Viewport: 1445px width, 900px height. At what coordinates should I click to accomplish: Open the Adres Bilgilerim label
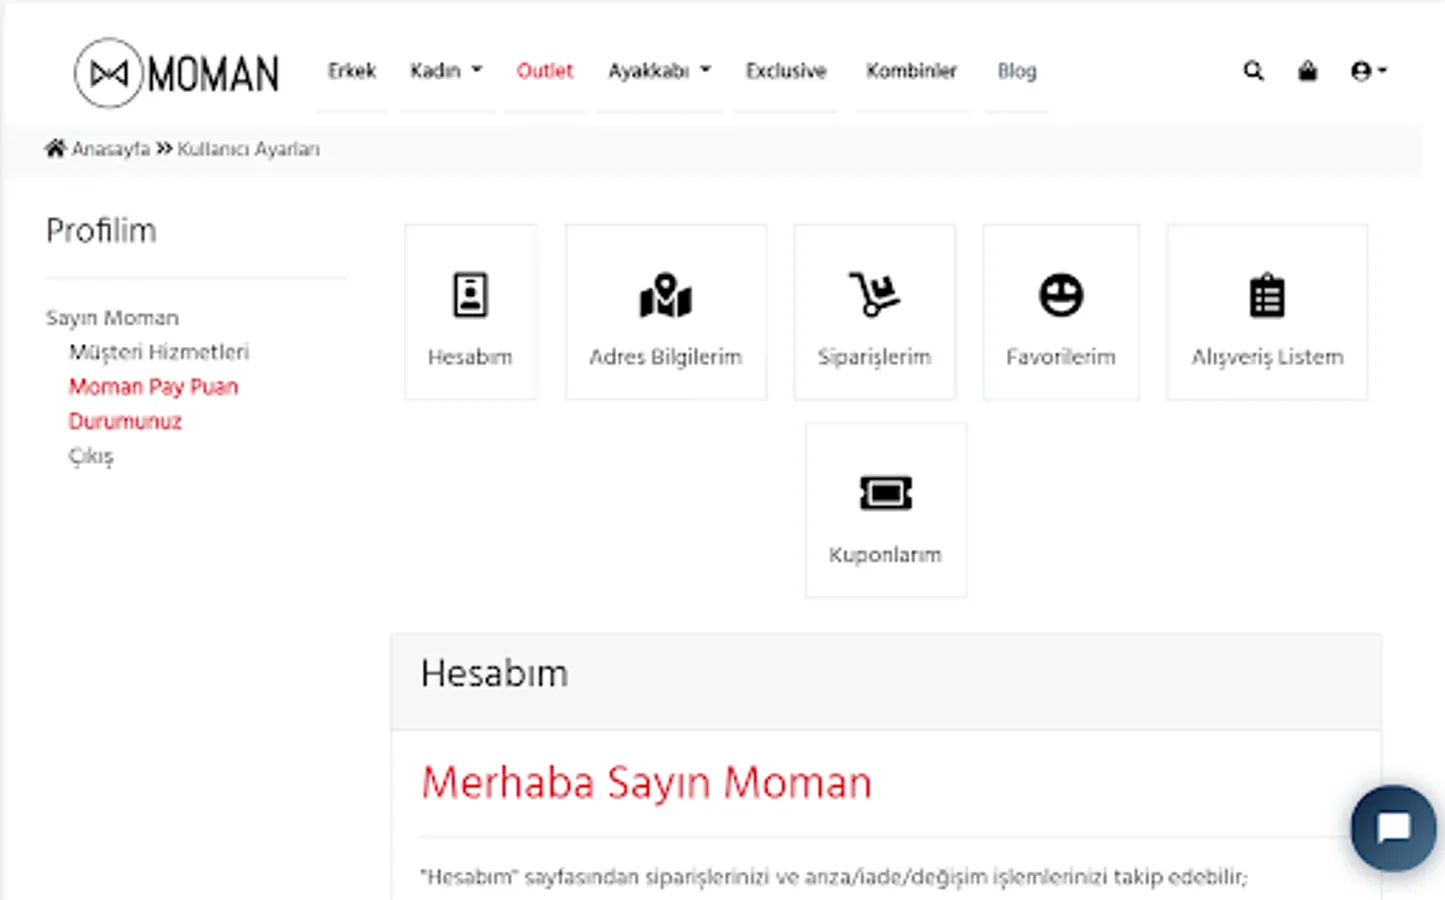[666, 357]
